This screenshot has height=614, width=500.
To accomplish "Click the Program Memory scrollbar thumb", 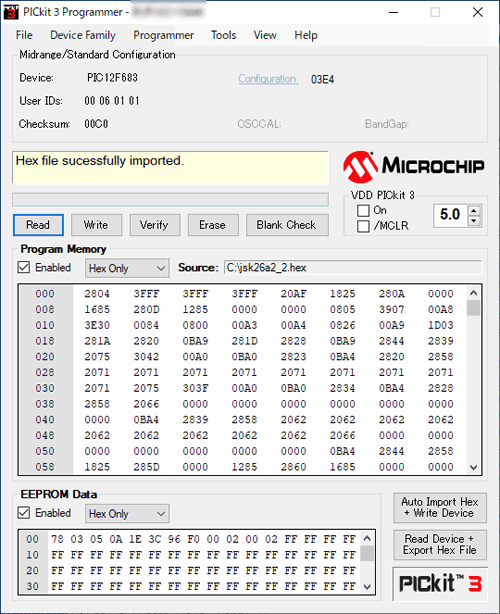I will 473,308.
